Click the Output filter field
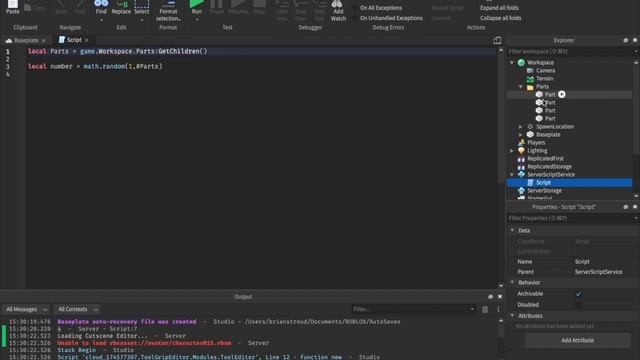 [413, 309]
